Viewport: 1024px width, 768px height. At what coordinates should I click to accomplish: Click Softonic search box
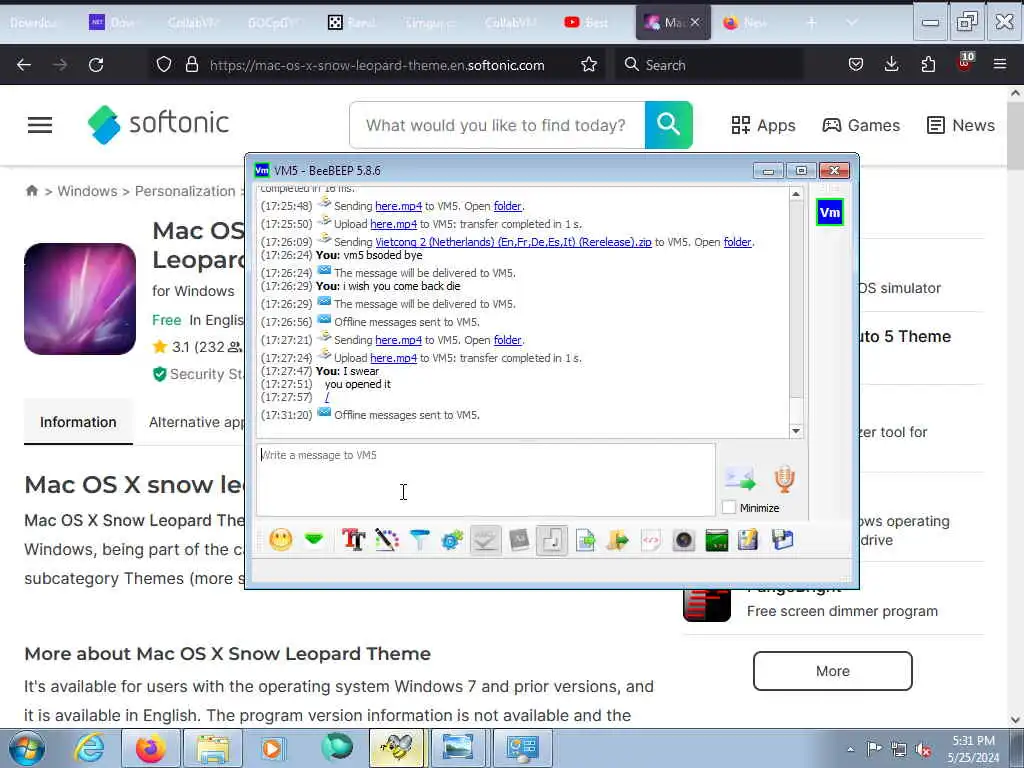(497, 125)
